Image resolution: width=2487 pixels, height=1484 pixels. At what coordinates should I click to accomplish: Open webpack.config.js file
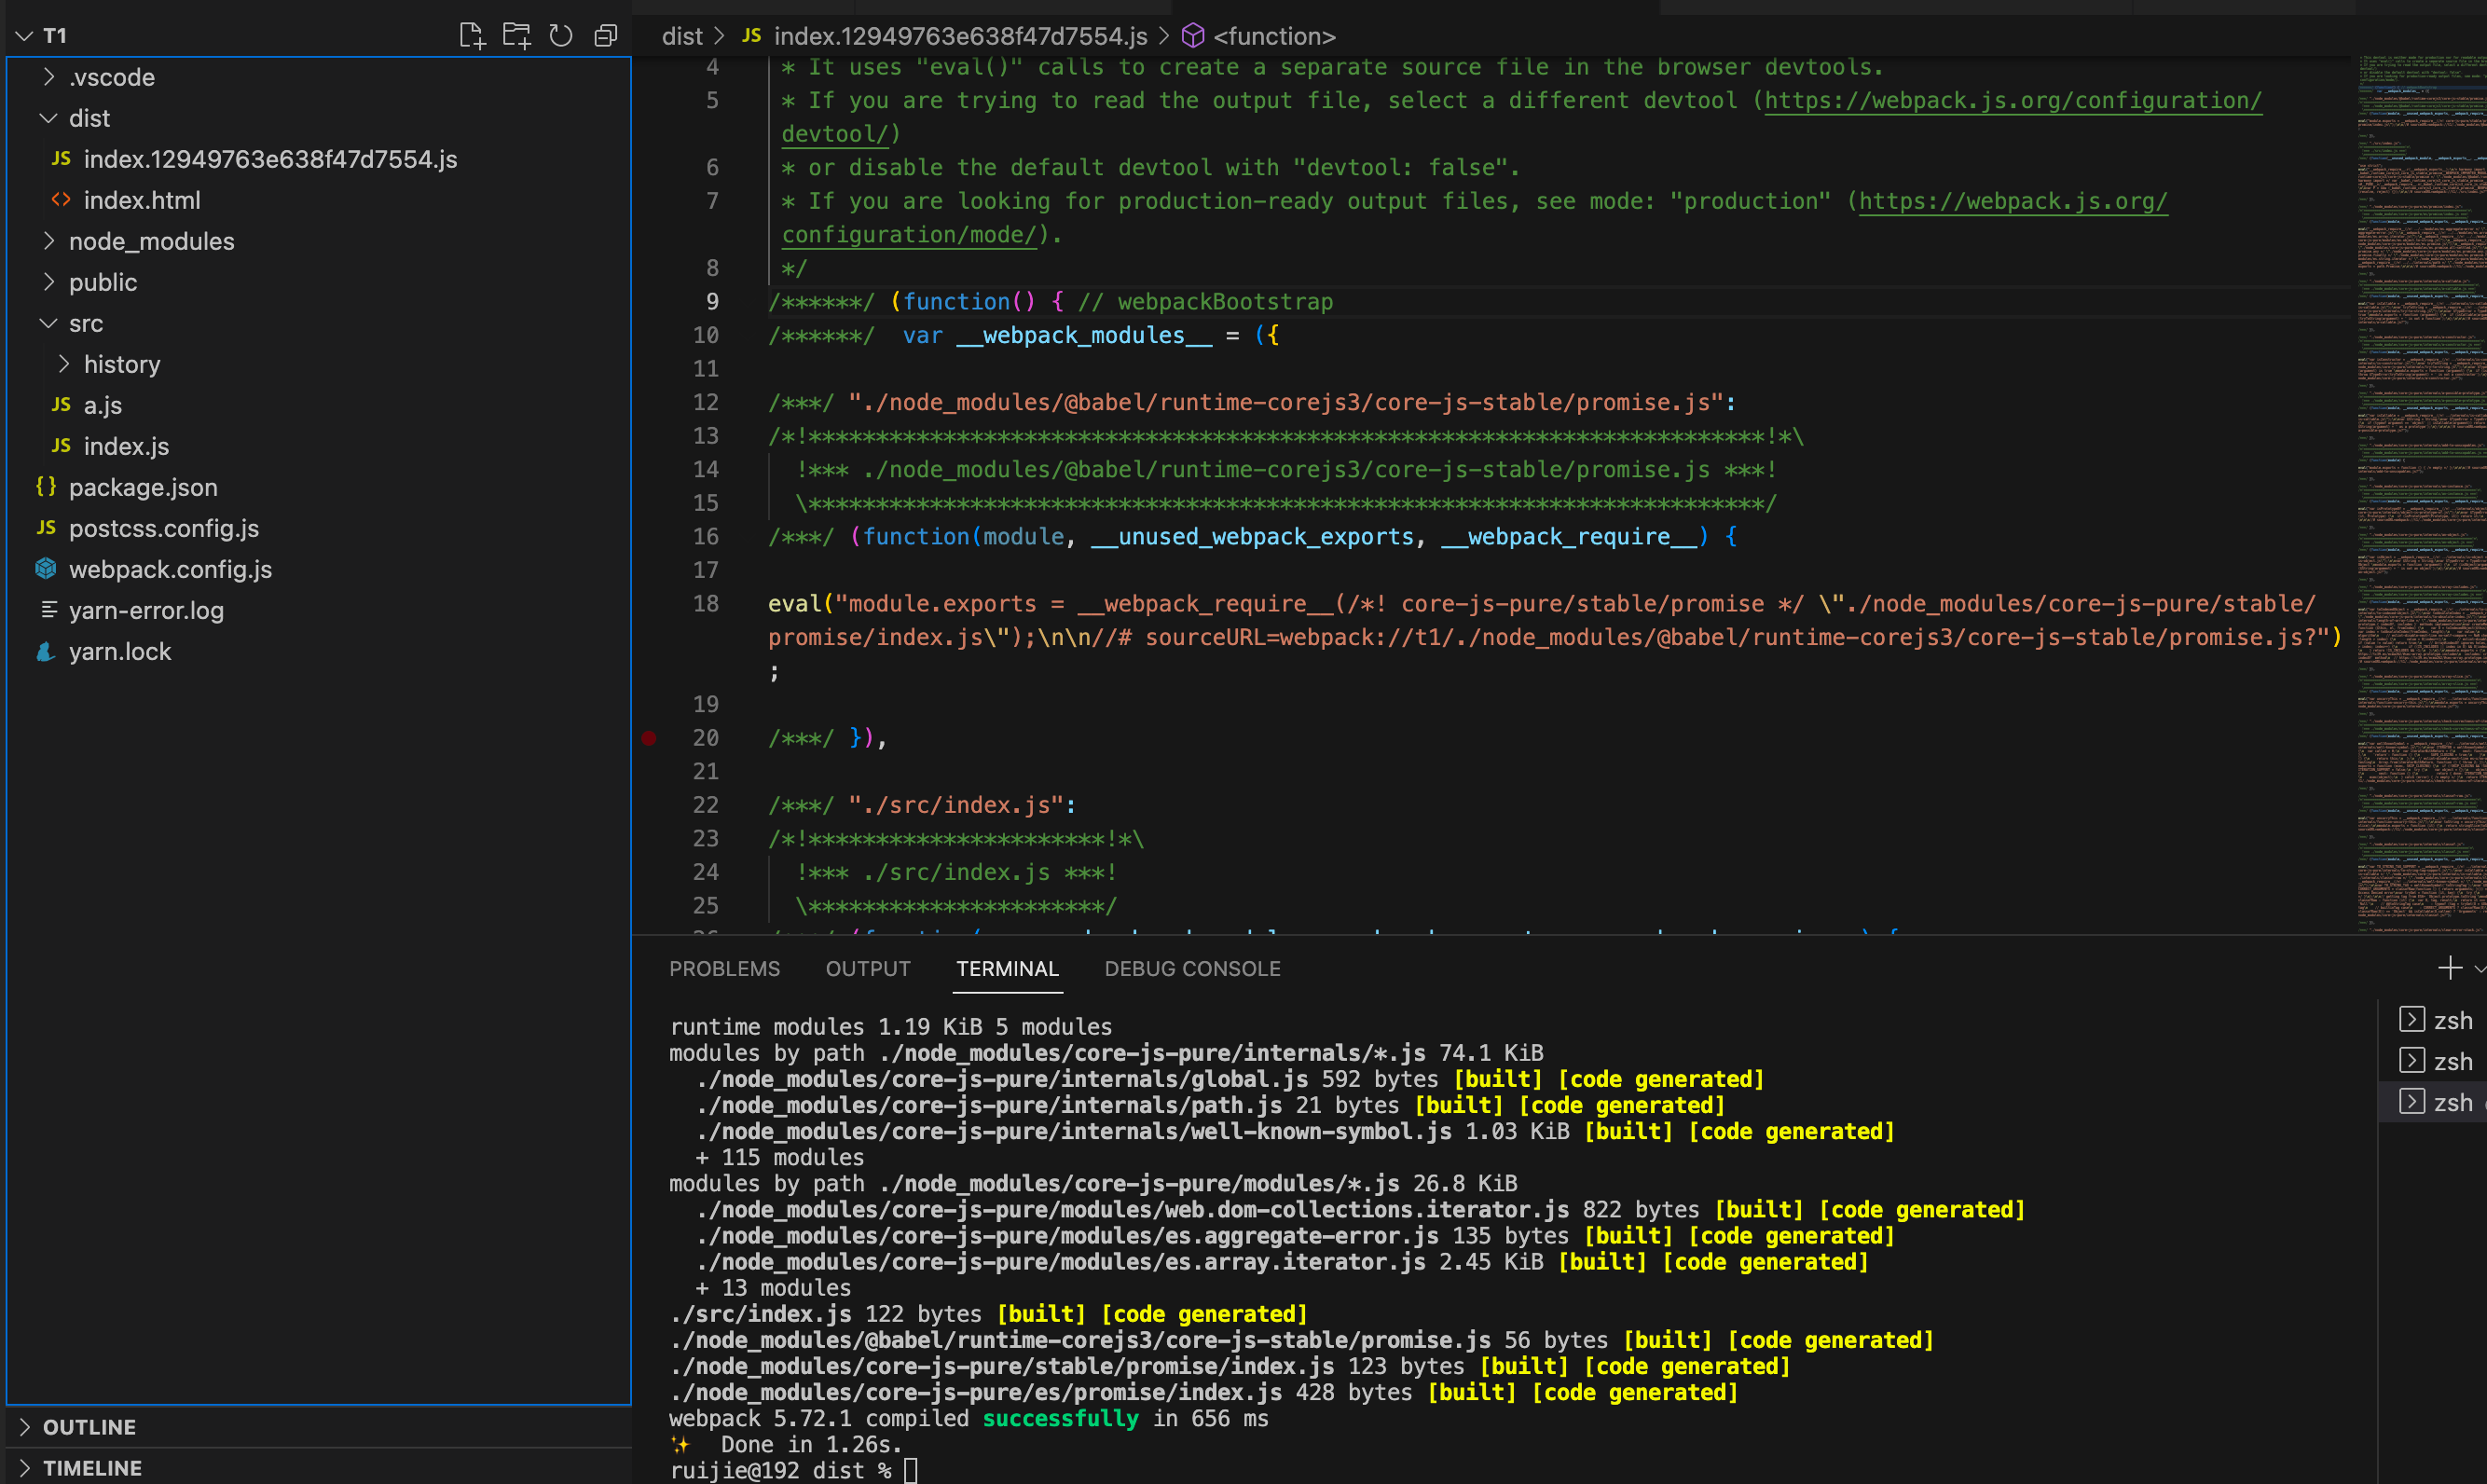tap(170, 569)
